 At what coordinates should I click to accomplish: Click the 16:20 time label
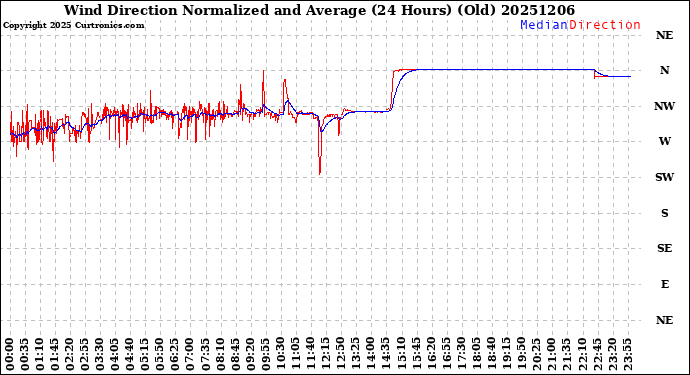coord(431,354)
